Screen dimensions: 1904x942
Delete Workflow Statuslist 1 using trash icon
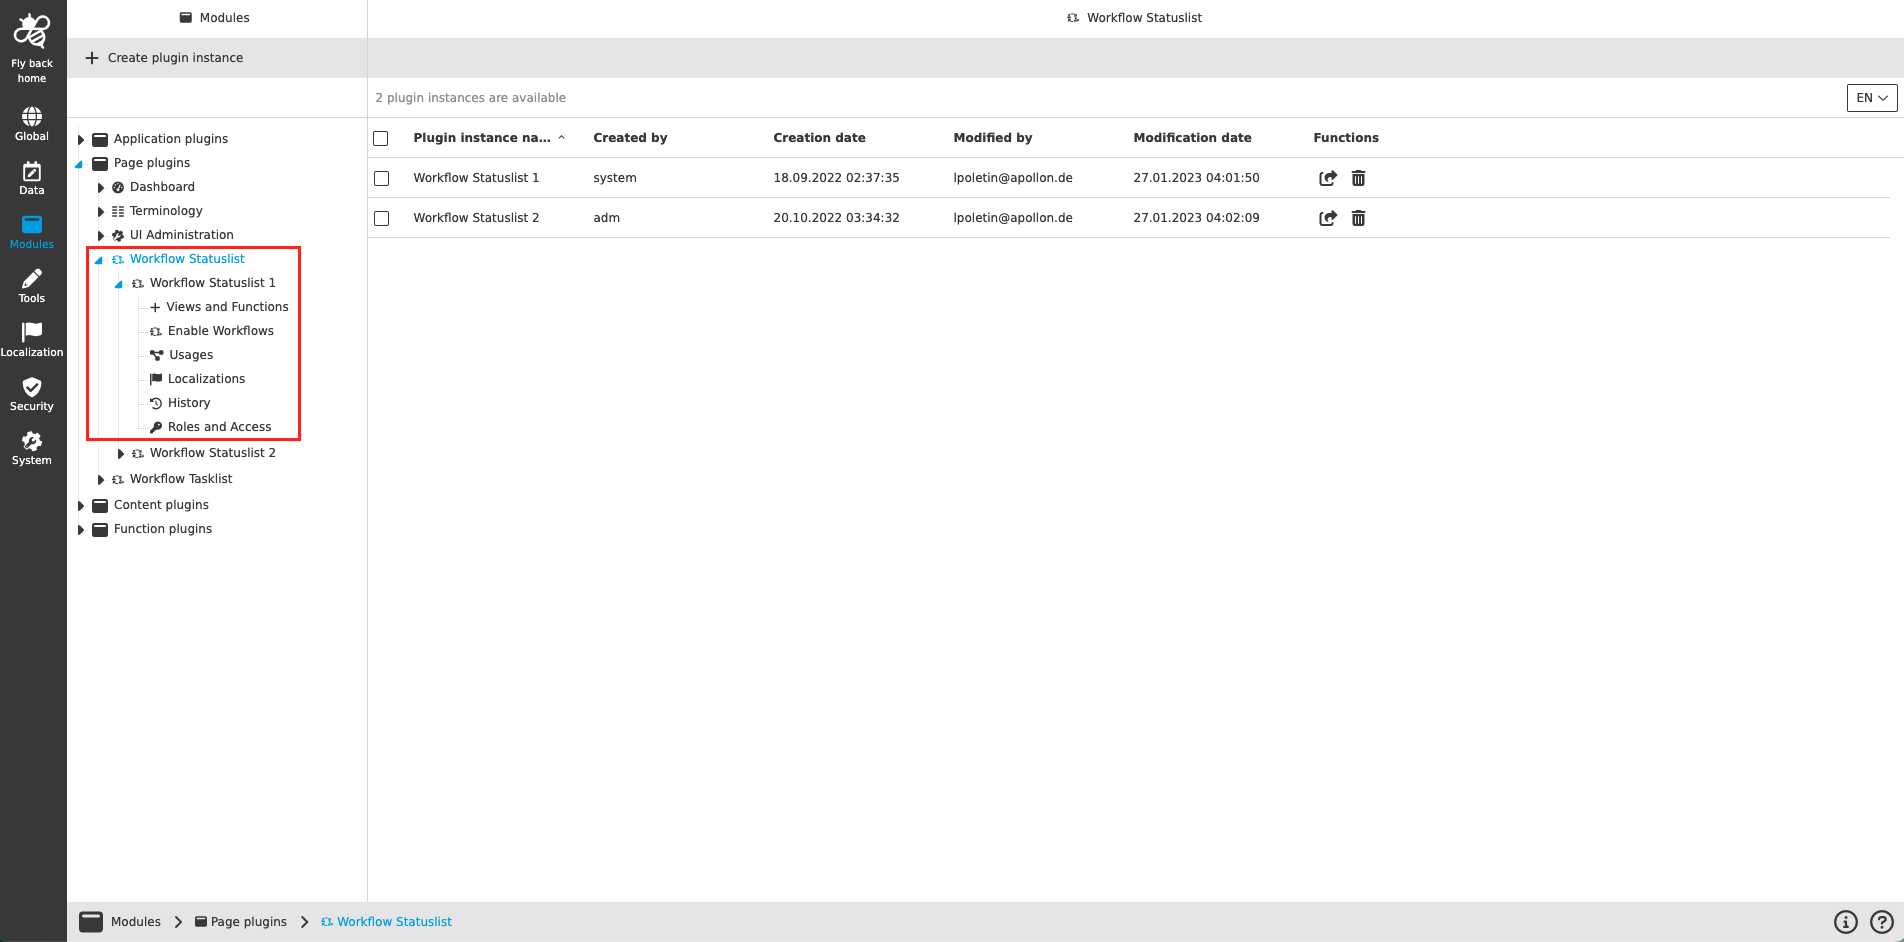pos(1358,178)
